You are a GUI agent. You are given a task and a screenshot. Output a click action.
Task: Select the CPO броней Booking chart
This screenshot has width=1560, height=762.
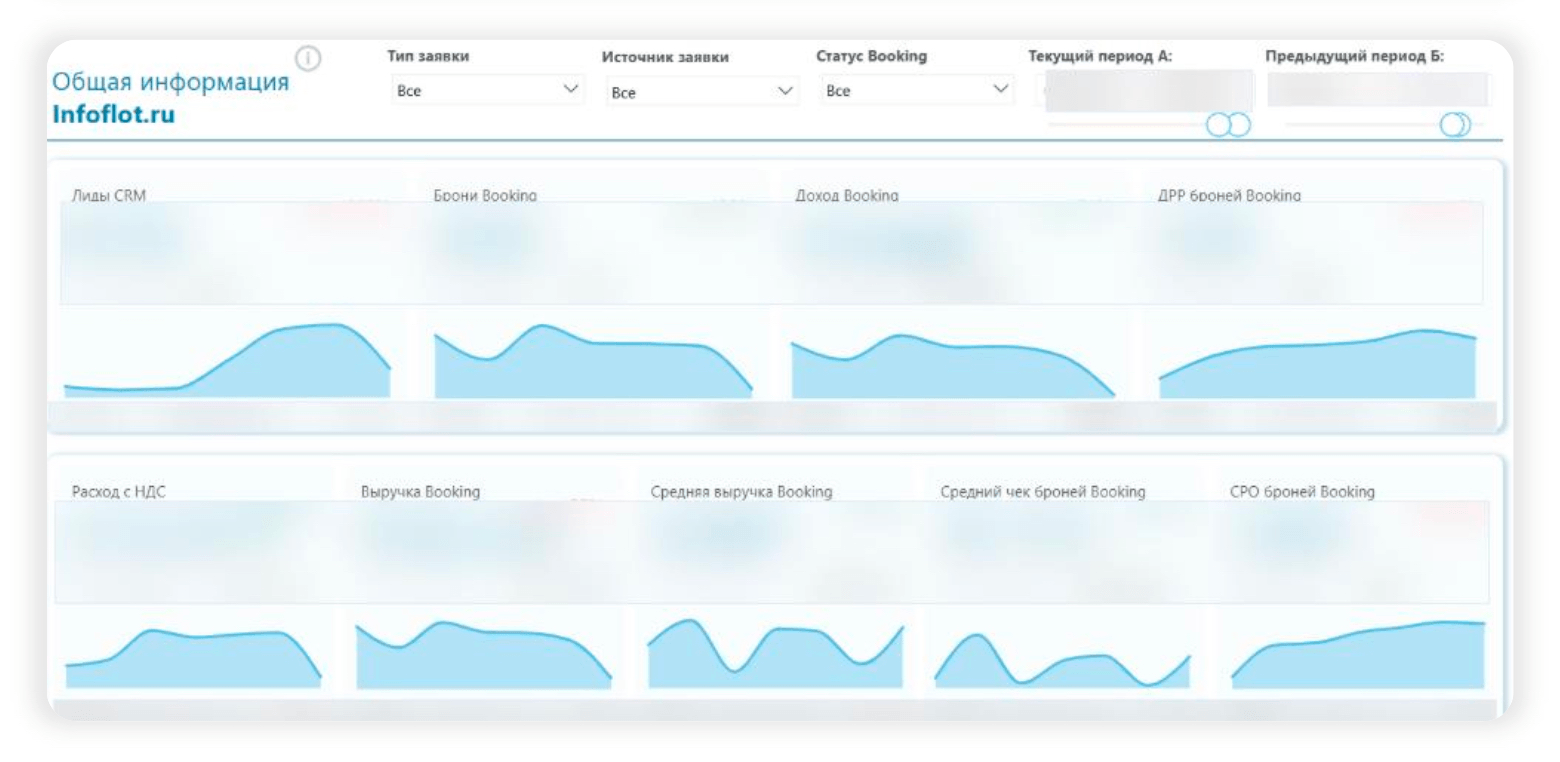pyautogui.click(x=1358, y=654)
